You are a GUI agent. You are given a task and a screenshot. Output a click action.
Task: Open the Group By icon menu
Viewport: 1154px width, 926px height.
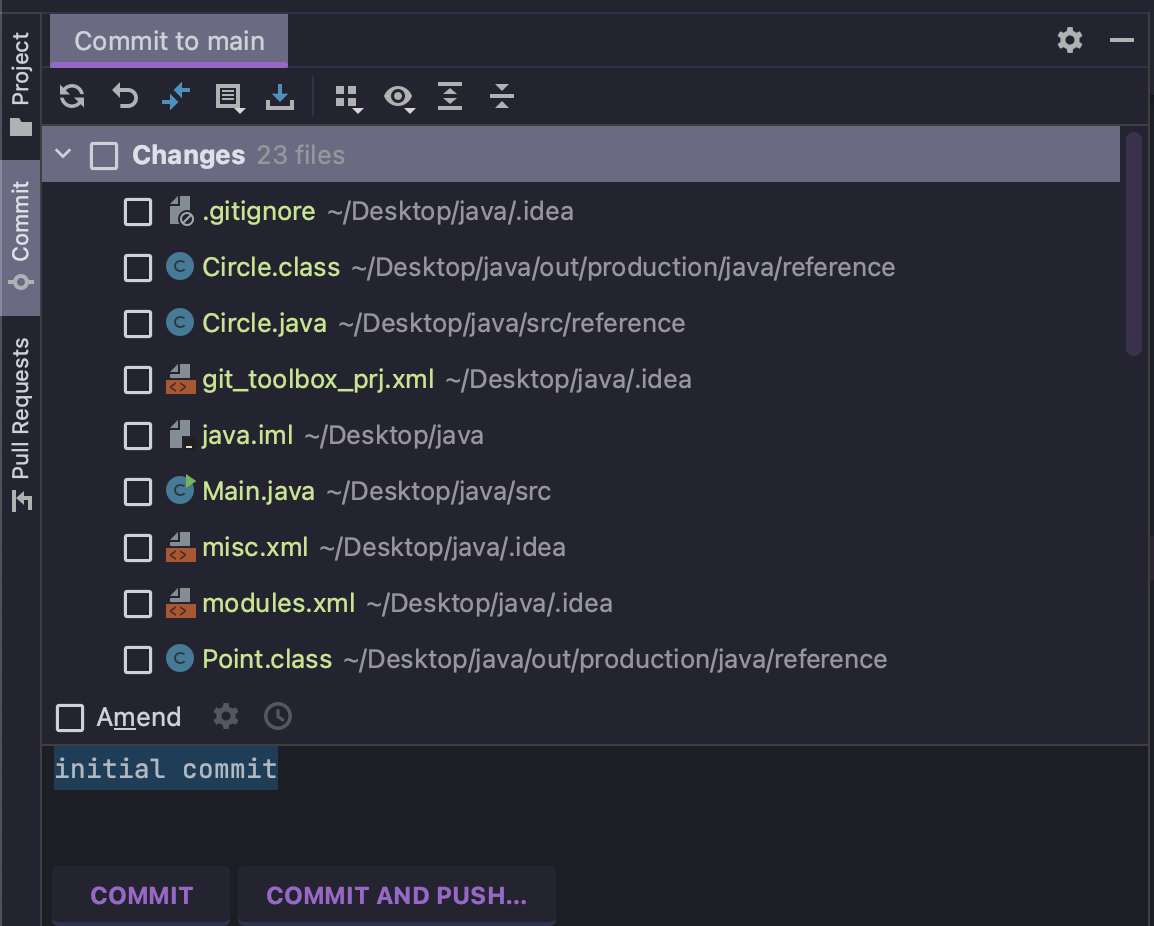[x=348, y=99]
